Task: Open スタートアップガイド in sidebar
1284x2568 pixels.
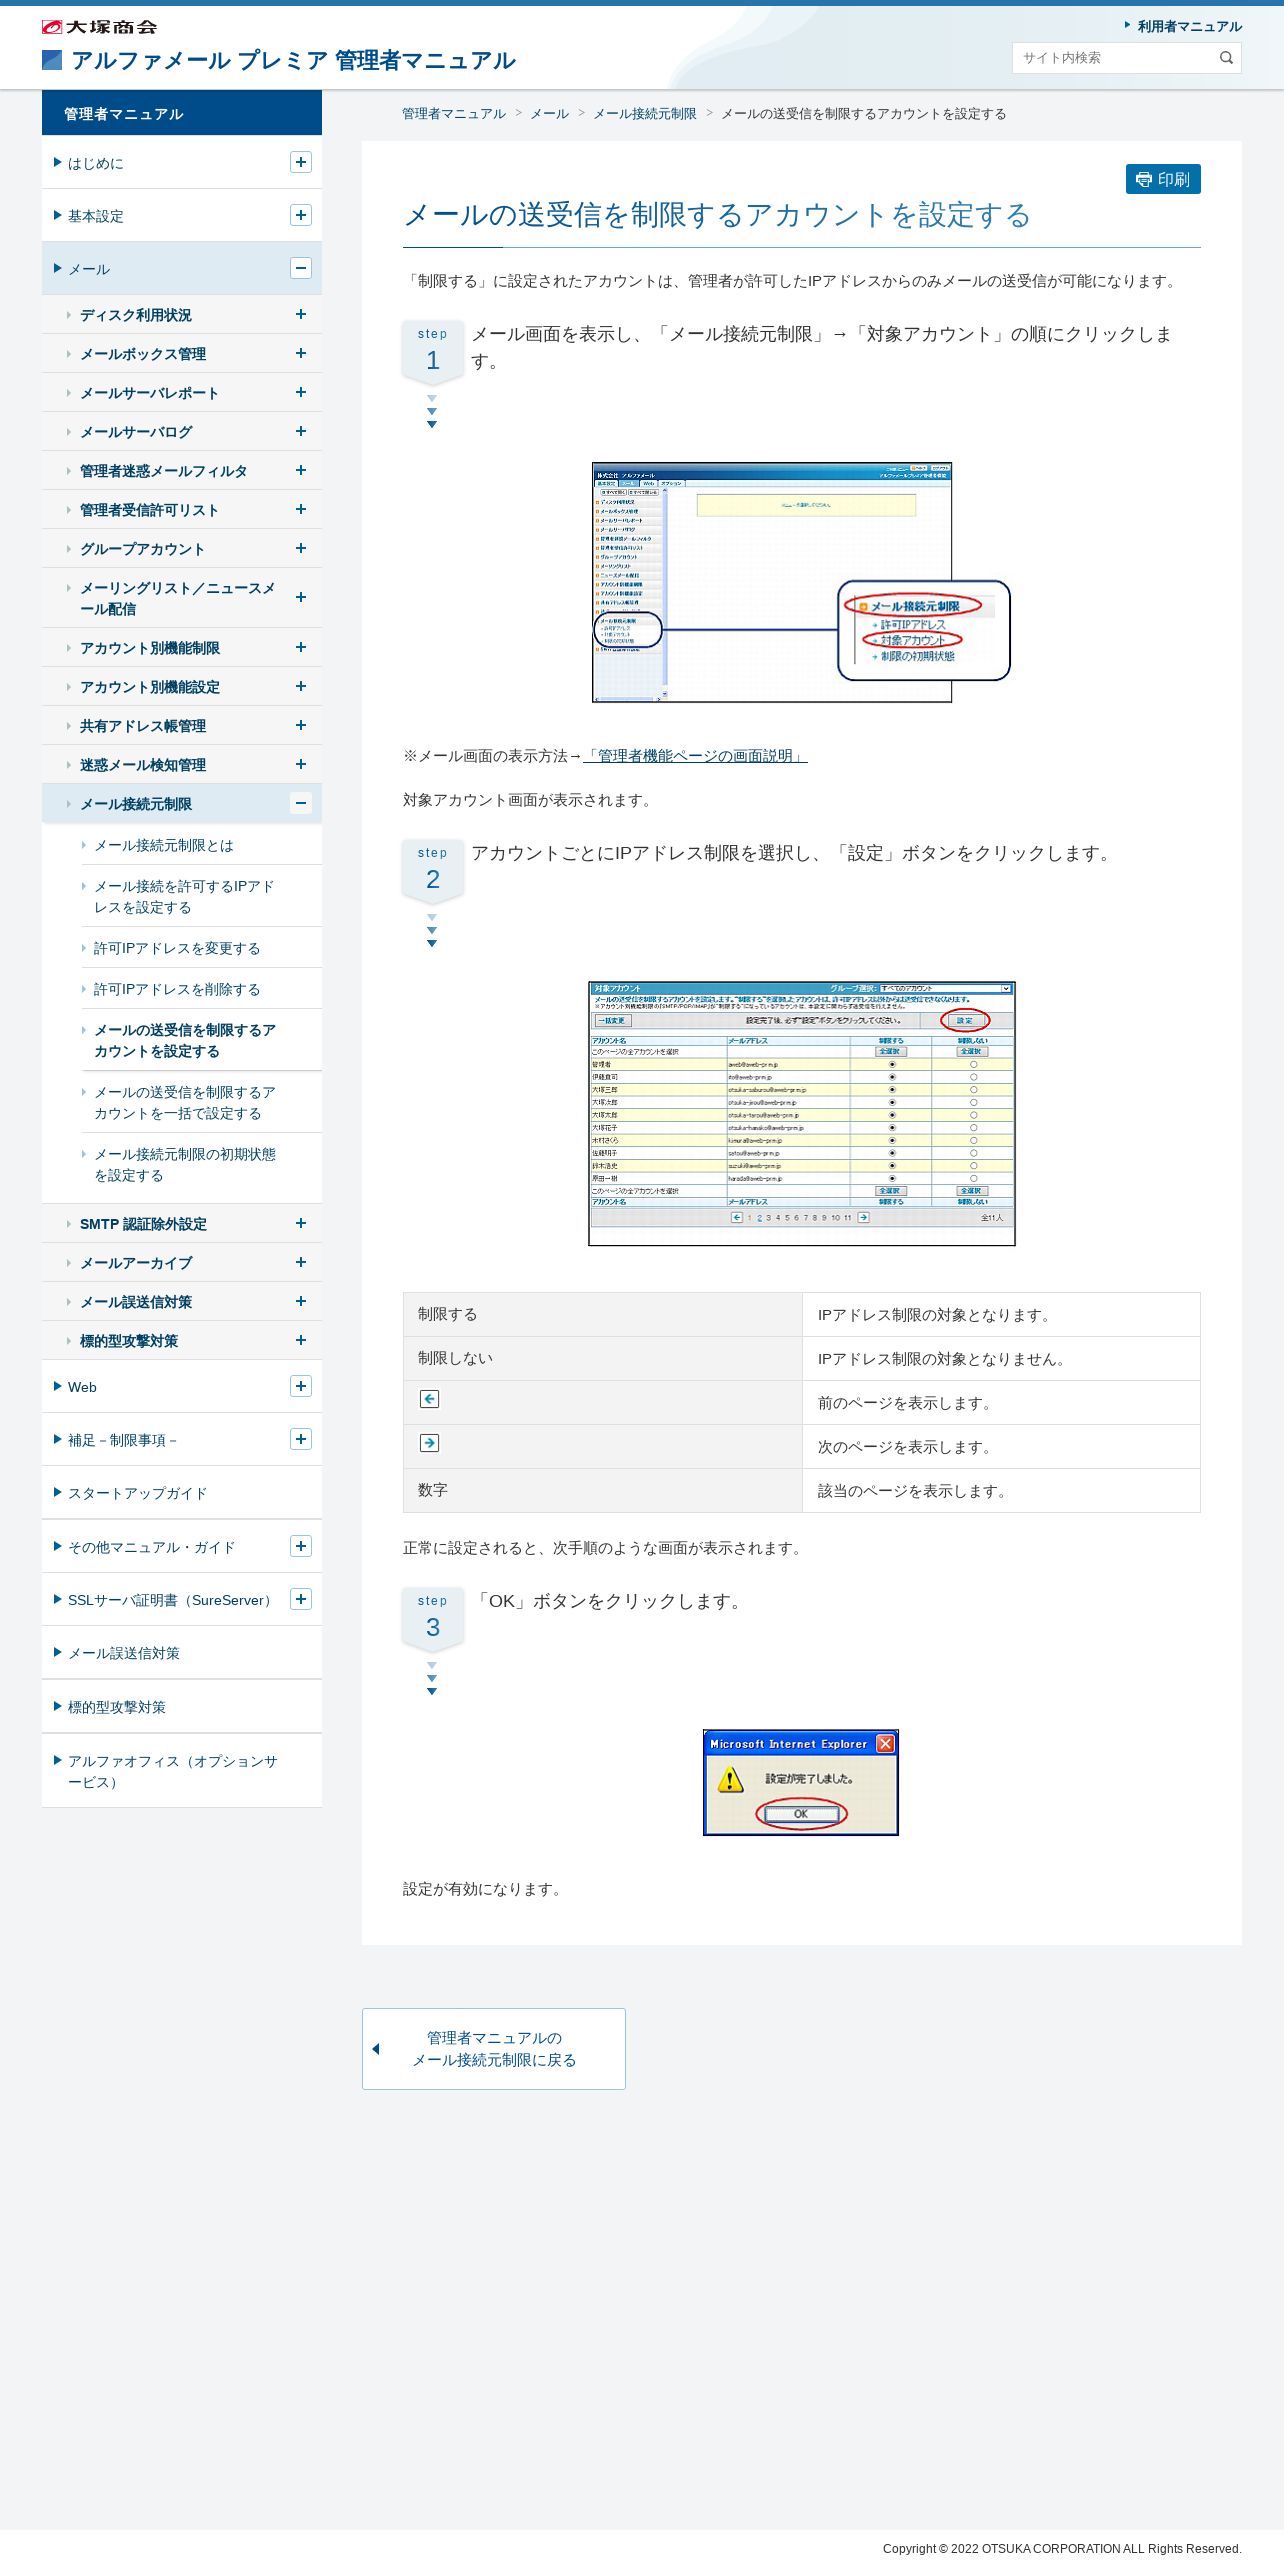Action: [138, 1494]
